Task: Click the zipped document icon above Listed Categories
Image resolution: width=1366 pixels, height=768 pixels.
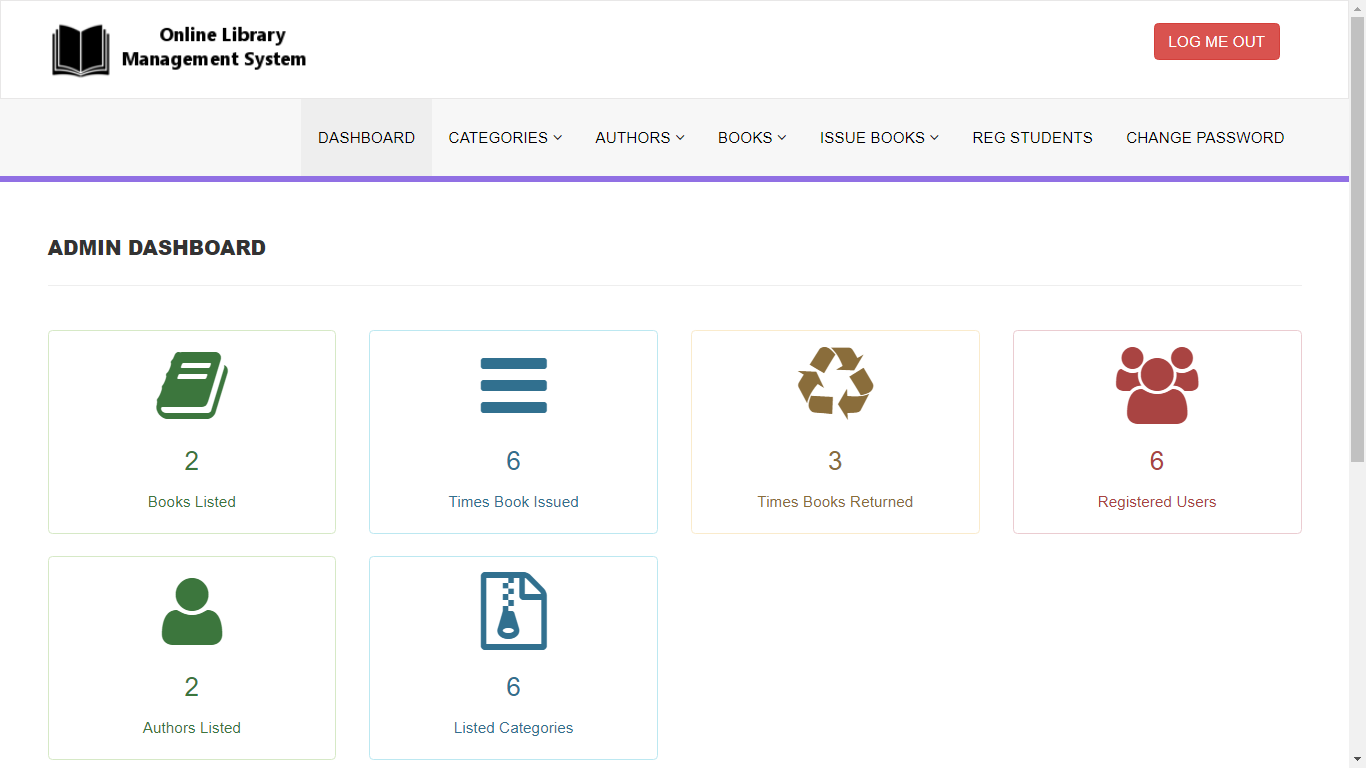Action: coord(513,610)
